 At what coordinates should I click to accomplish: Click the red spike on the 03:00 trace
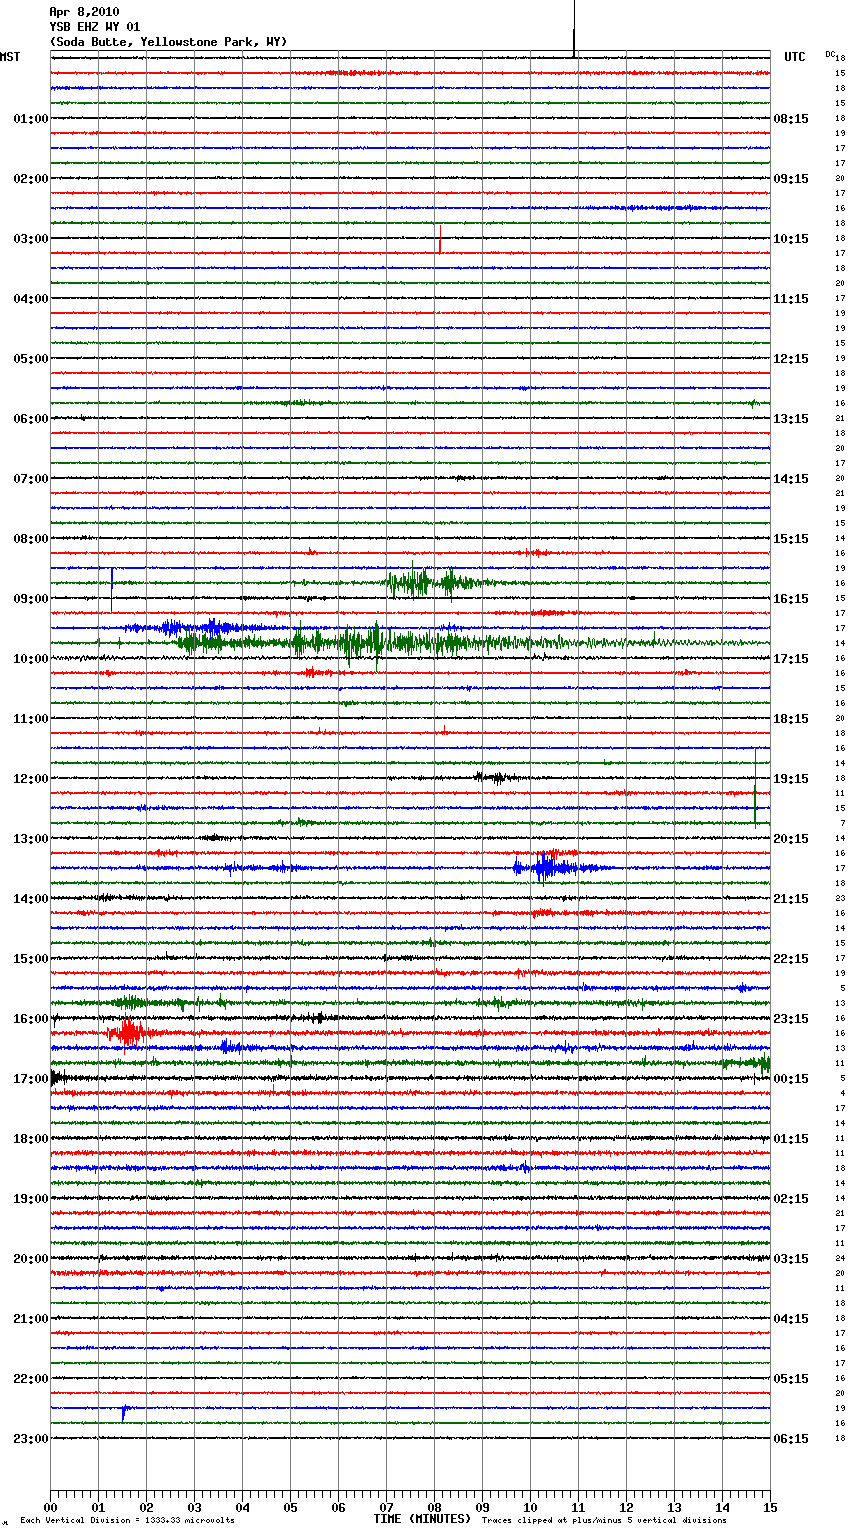coord(439,238)
